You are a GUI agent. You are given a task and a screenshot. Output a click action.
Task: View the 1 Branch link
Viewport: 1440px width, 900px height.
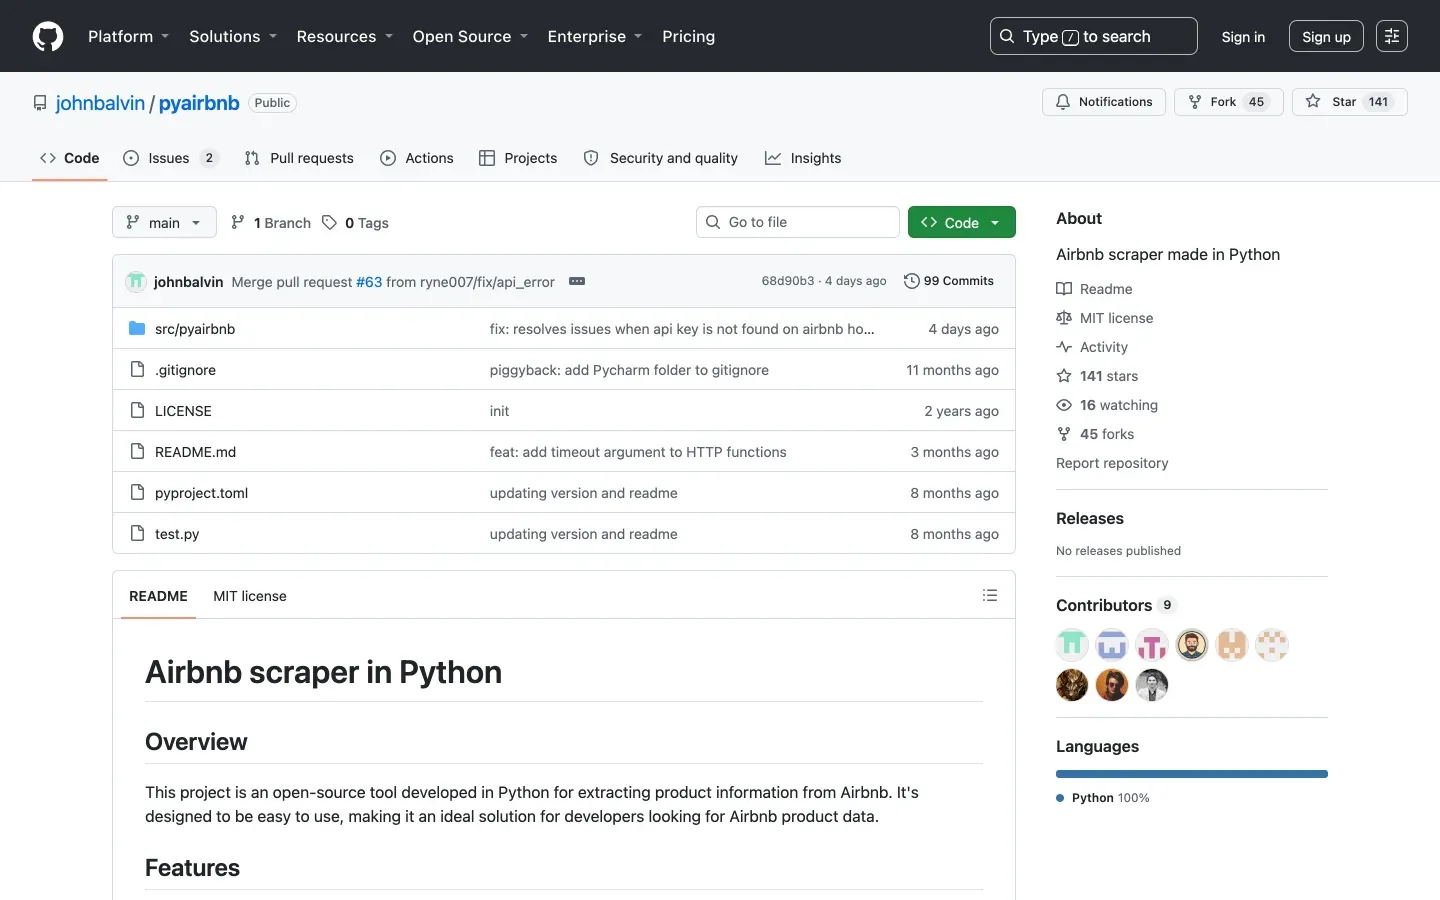tap(270, 223)
